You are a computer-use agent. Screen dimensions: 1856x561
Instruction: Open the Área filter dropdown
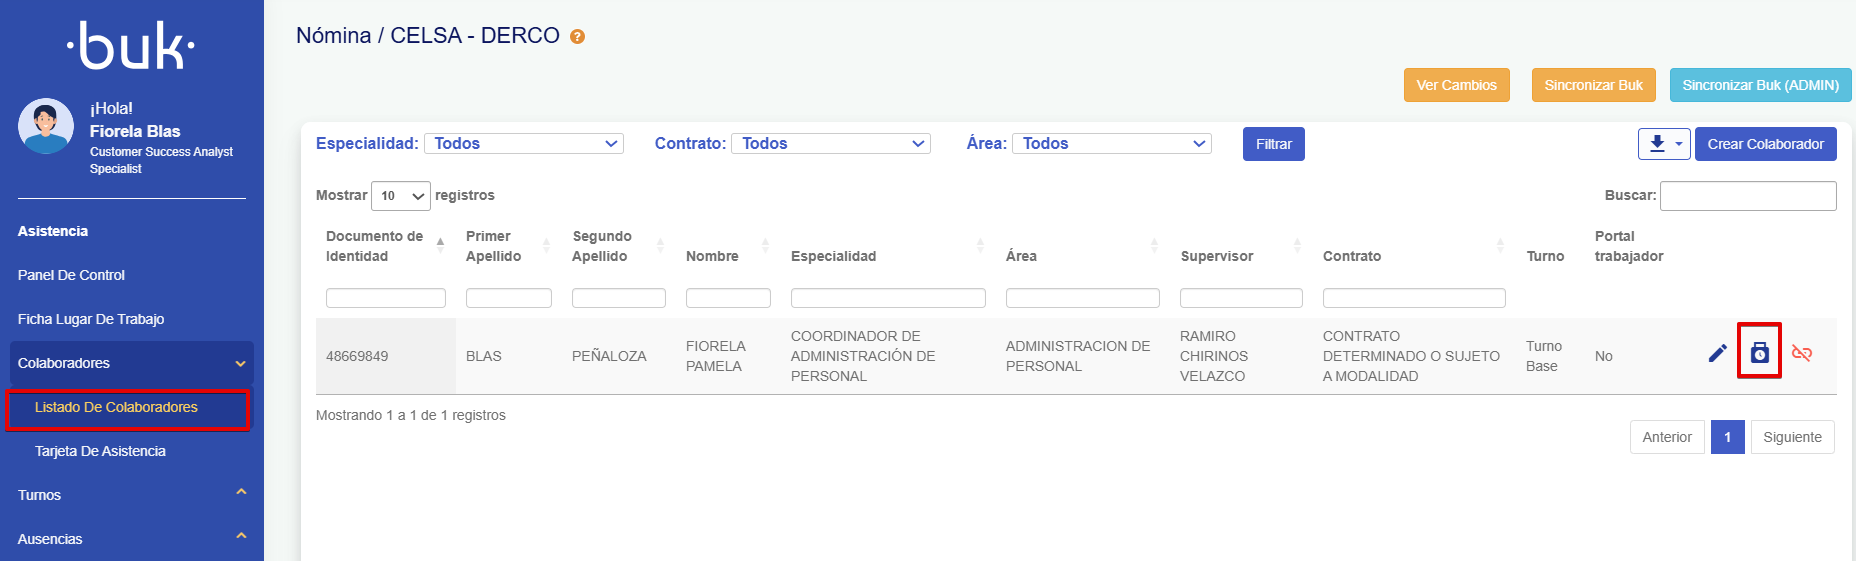click(1112, 144)
